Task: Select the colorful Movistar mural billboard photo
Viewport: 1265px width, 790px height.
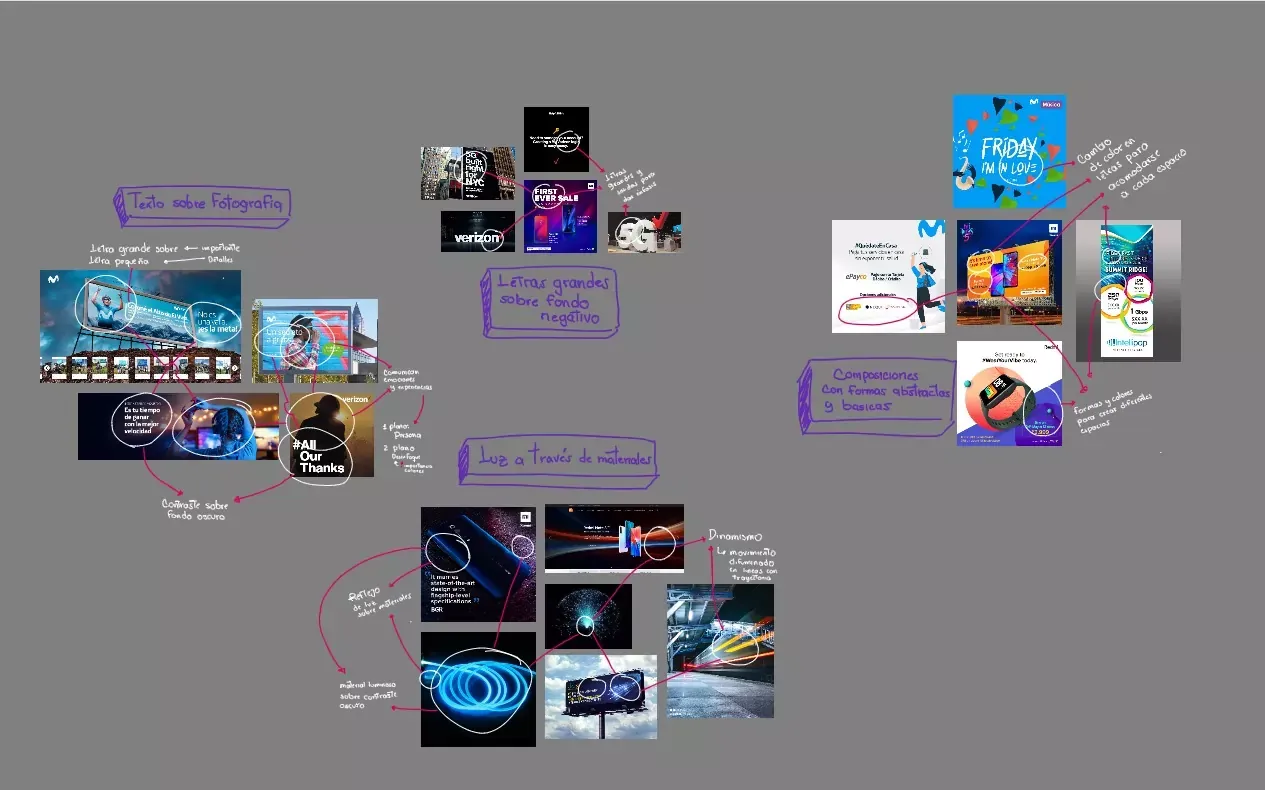Action: [315, 340]
